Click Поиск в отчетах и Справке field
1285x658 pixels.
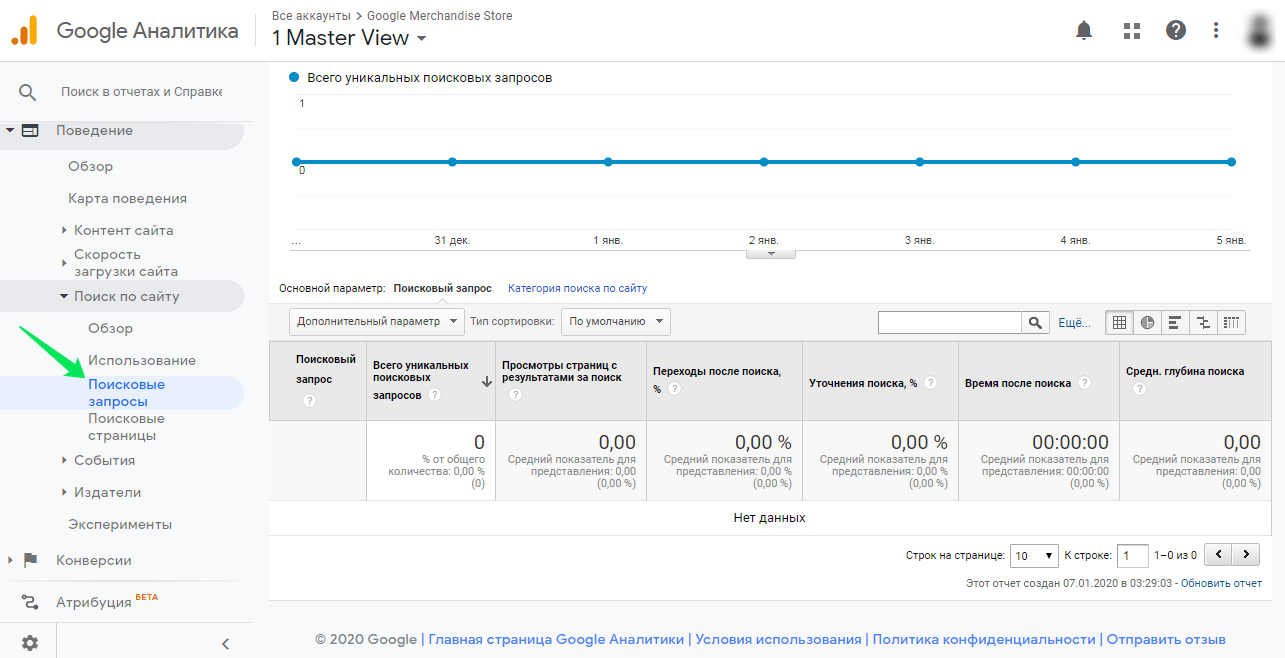(x=141, y=91)
